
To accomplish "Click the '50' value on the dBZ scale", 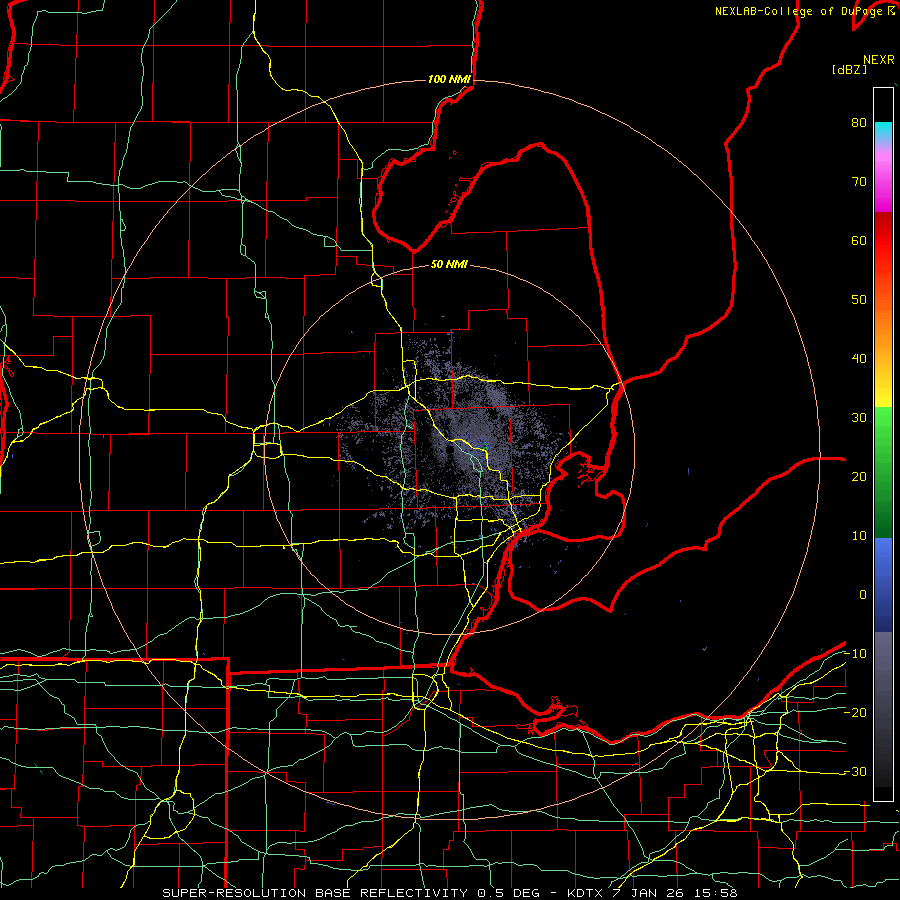I will (x=859, y=300).
